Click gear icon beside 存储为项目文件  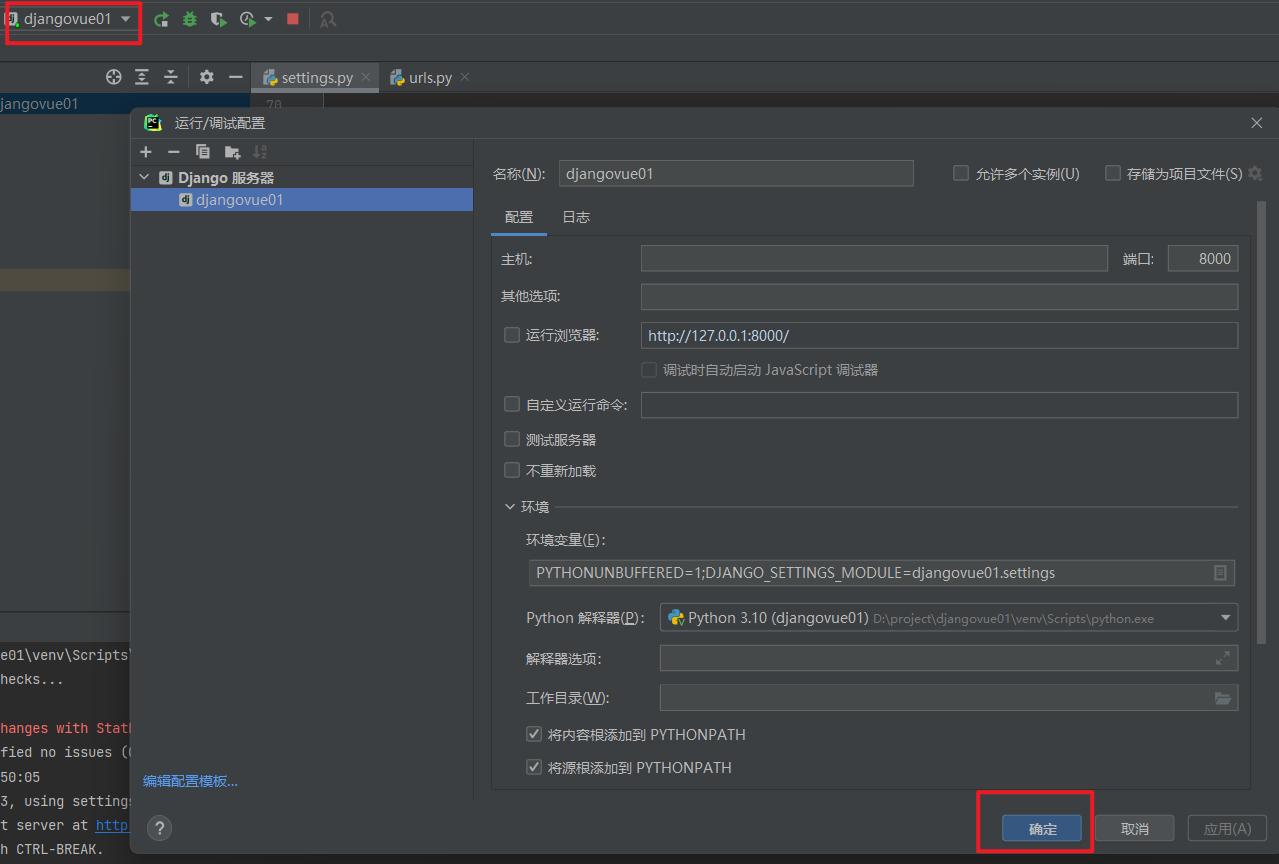point(1256,173)
